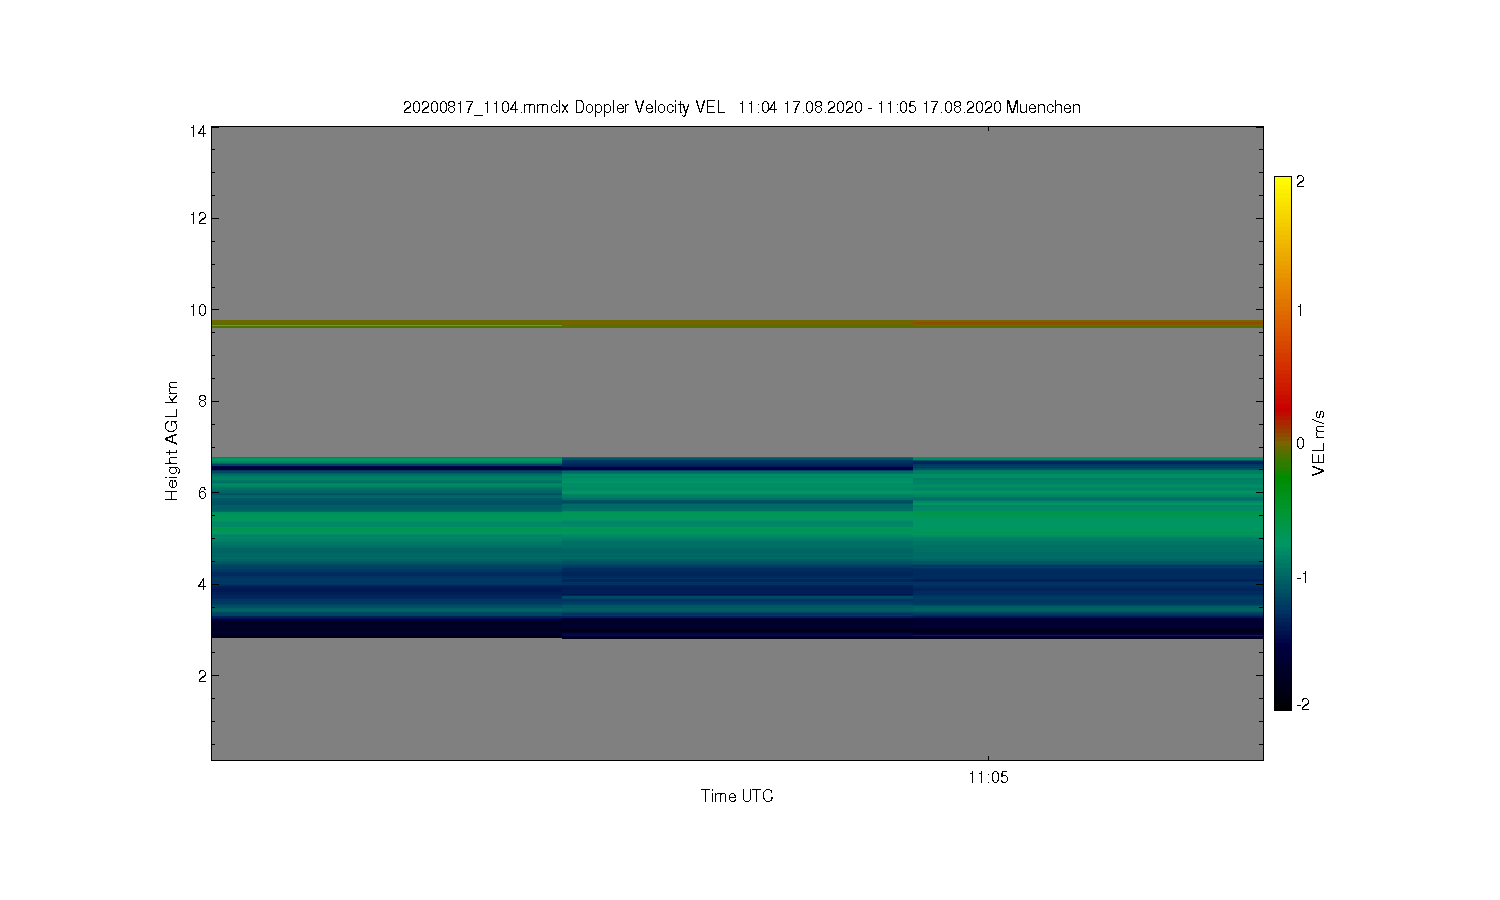Click the colorbar tick label -2
This screenshot has width=1500, height=900.
coord(1302,704)
